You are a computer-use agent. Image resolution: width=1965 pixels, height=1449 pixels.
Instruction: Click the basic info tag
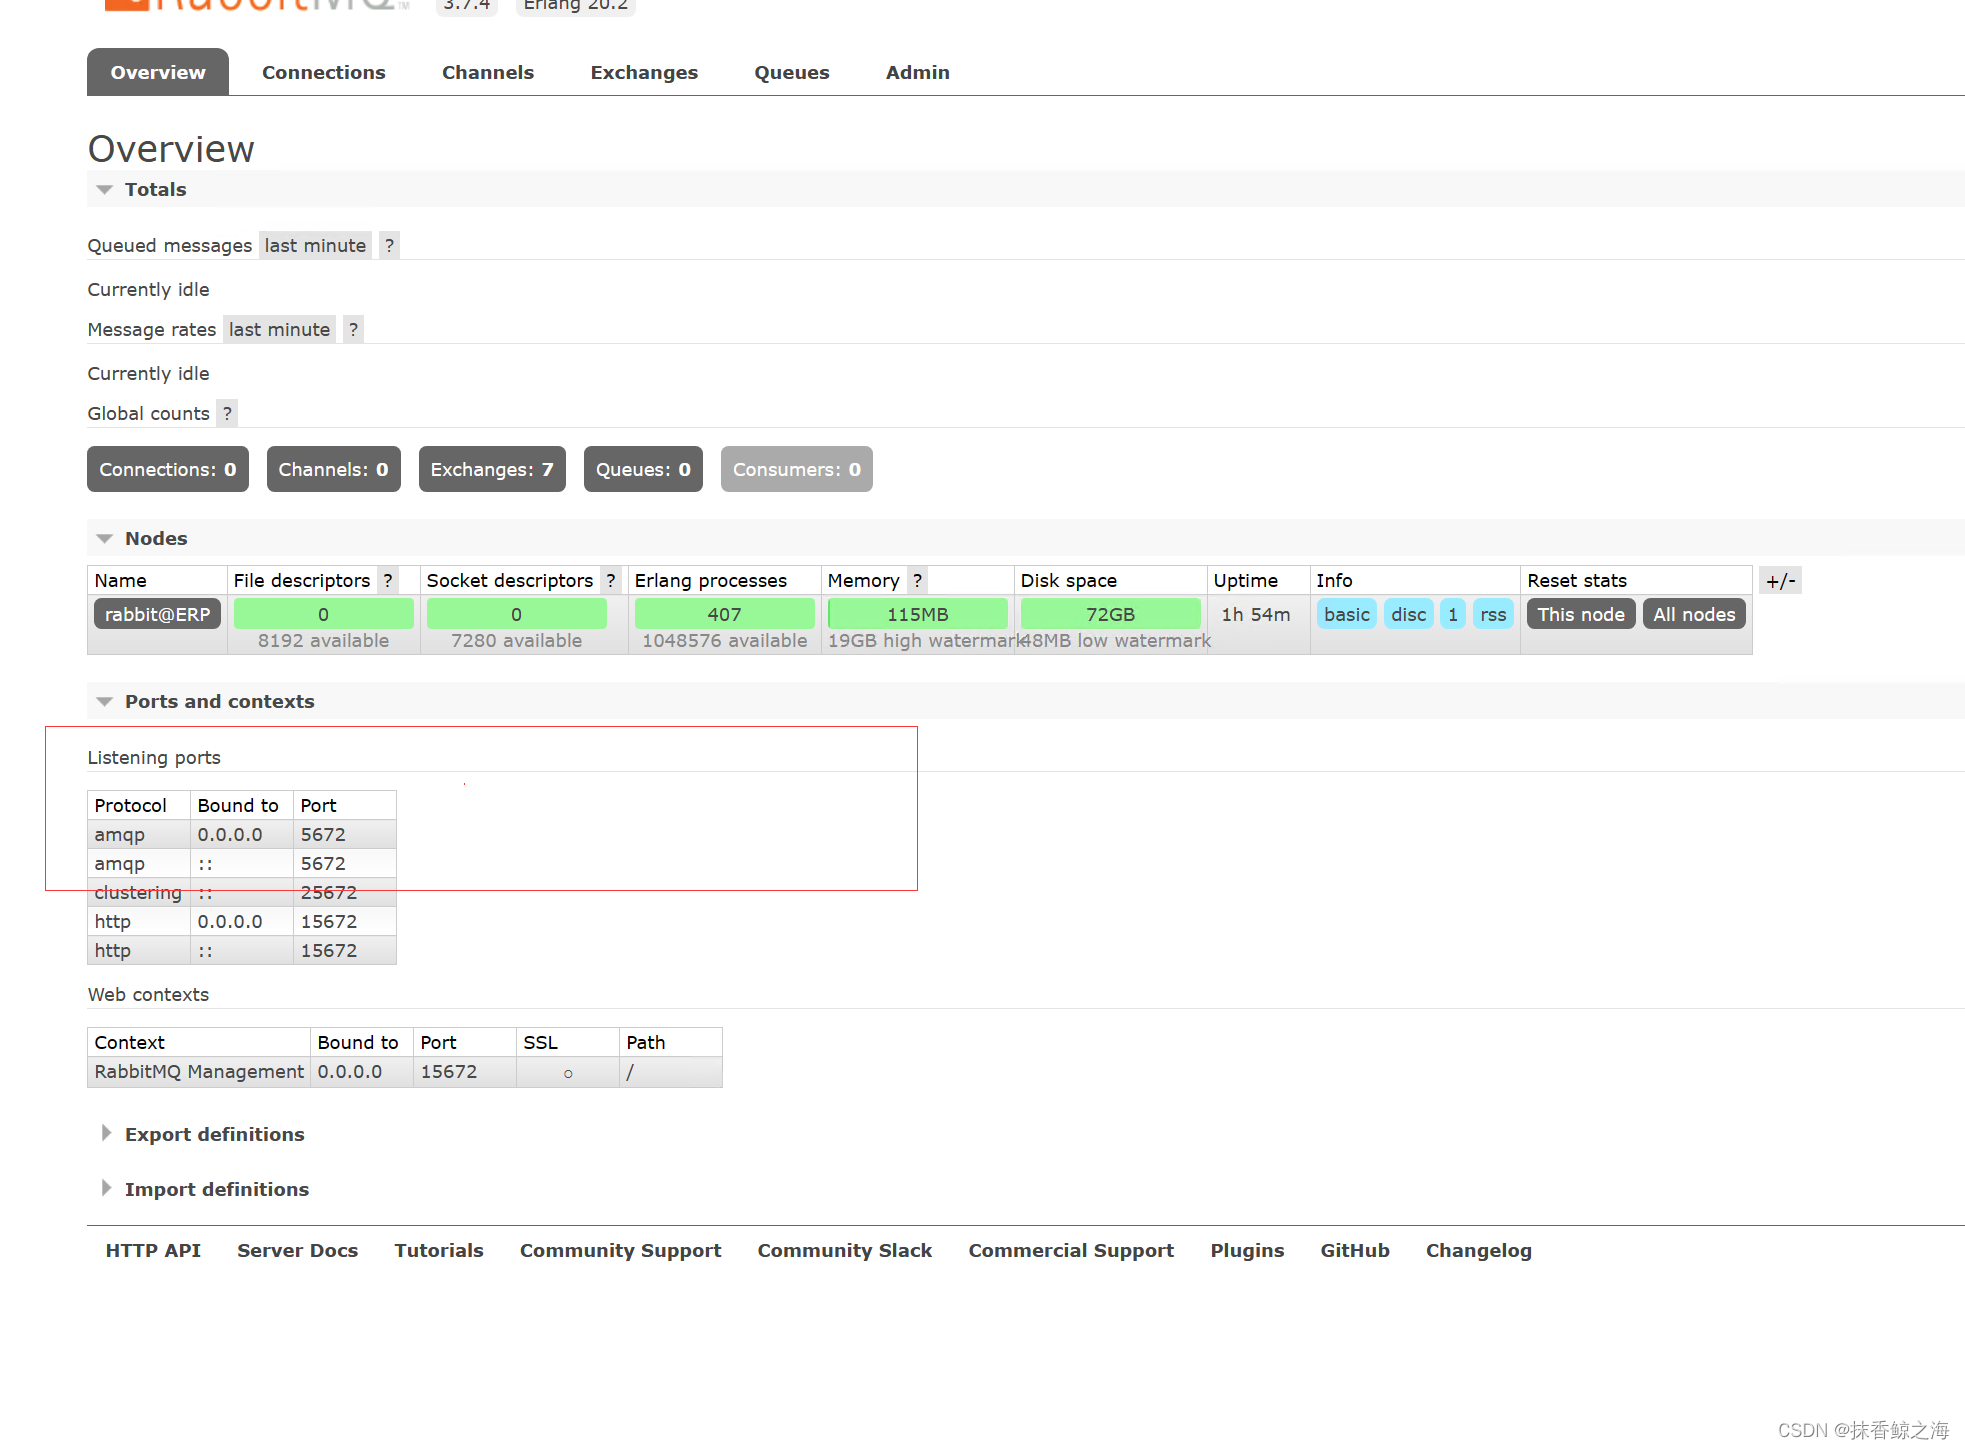tap(1347, 615)
